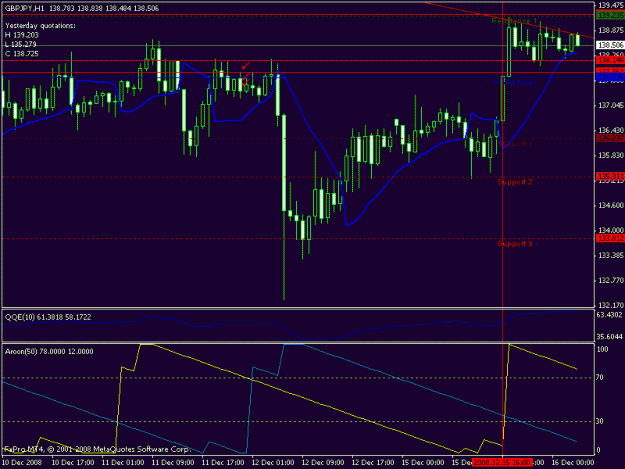The height and width of the screenshot is (469, 625).
Task: Click the red price tag 138.148
Action: coord(610,60)
